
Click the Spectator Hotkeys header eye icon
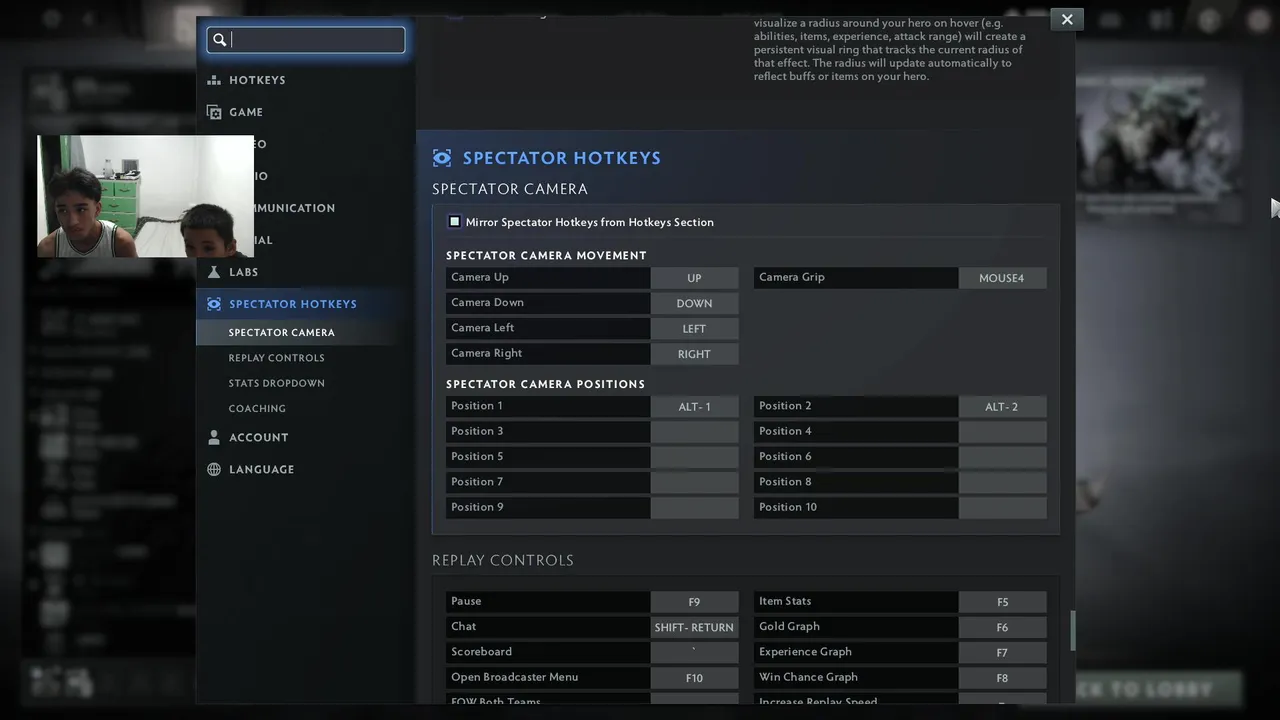tap(442, 158)
